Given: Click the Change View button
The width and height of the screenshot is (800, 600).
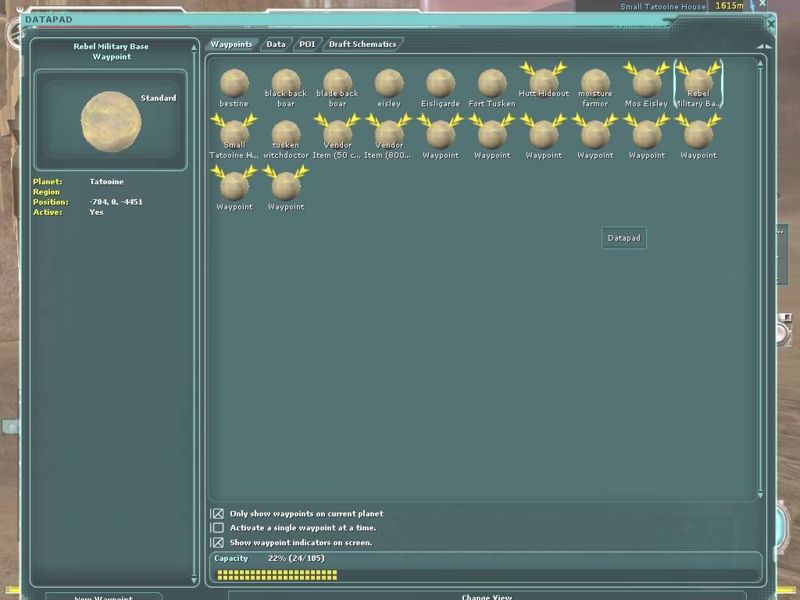Looking at the screenshot, I should 488,596.
